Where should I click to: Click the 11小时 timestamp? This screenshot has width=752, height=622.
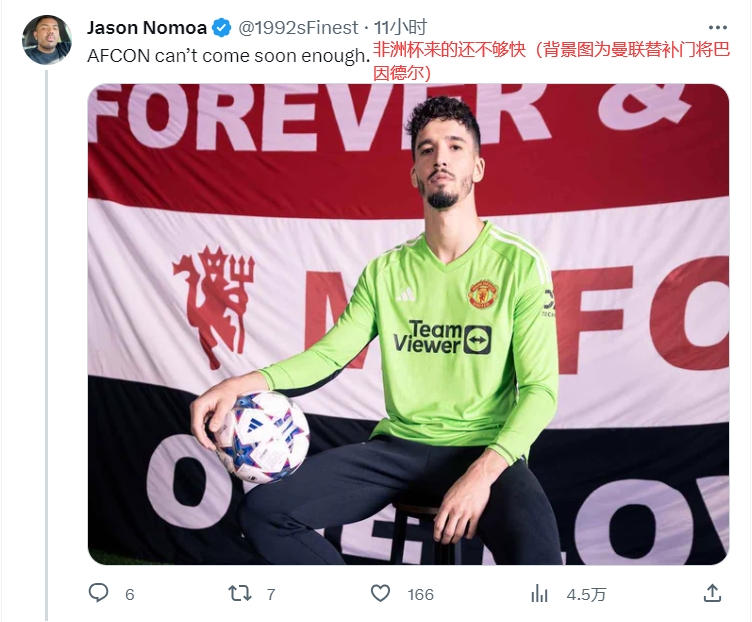(x=400, y=28)
